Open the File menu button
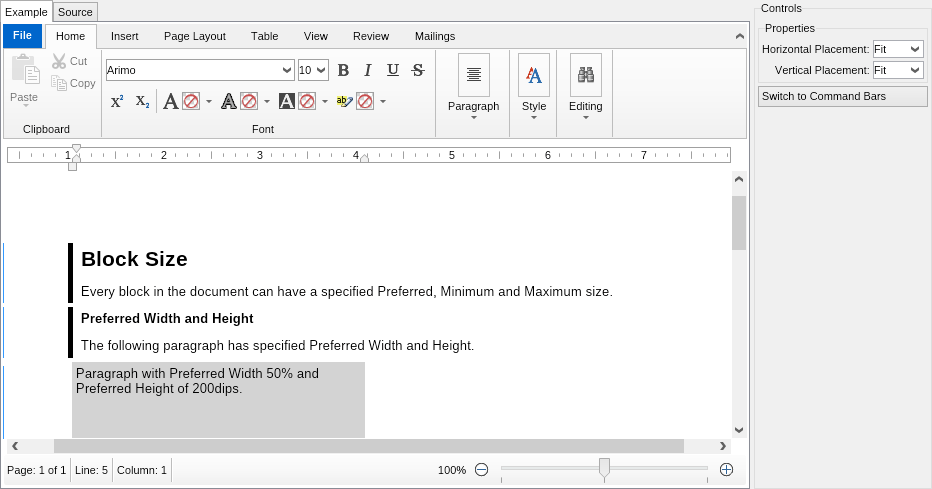Screen dimensions: 932x489 (22, 36)
